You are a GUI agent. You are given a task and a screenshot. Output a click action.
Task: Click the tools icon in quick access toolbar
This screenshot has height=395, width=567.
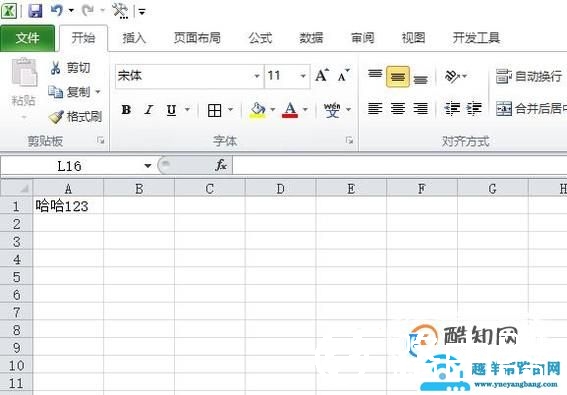point(120,11)
